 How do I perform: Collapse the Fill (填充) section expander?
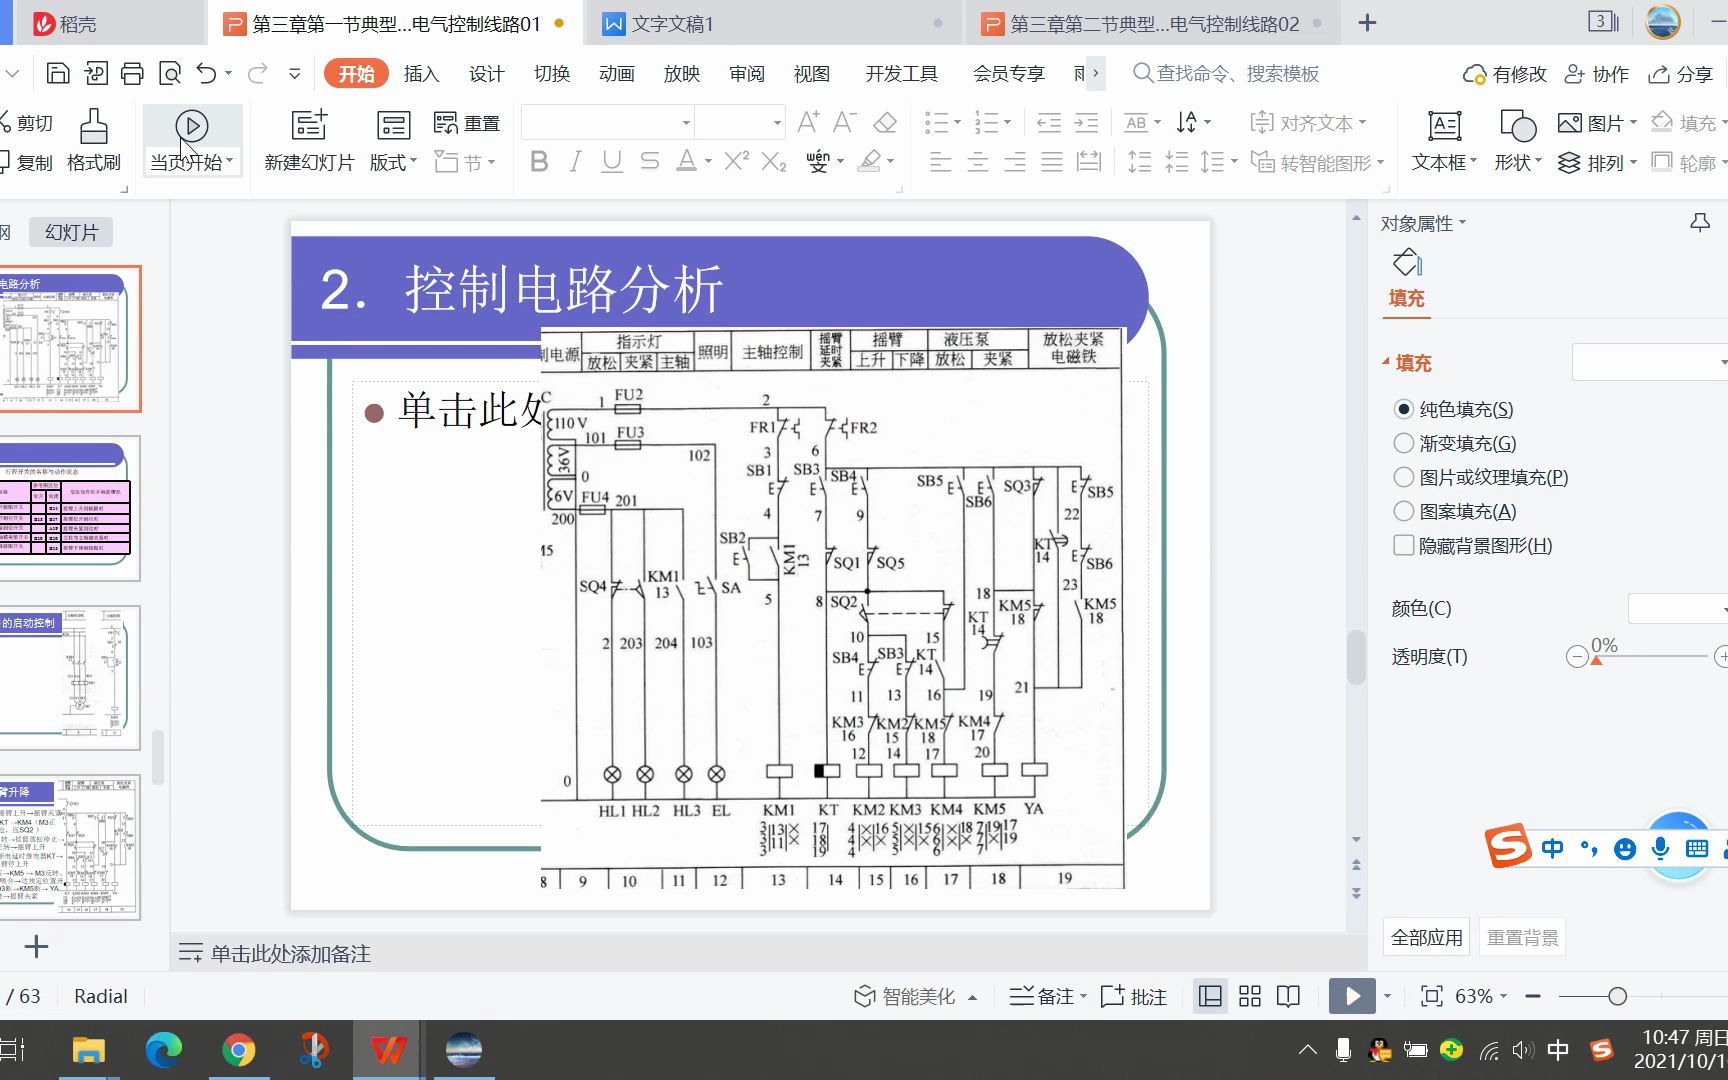coord(1386,362)
